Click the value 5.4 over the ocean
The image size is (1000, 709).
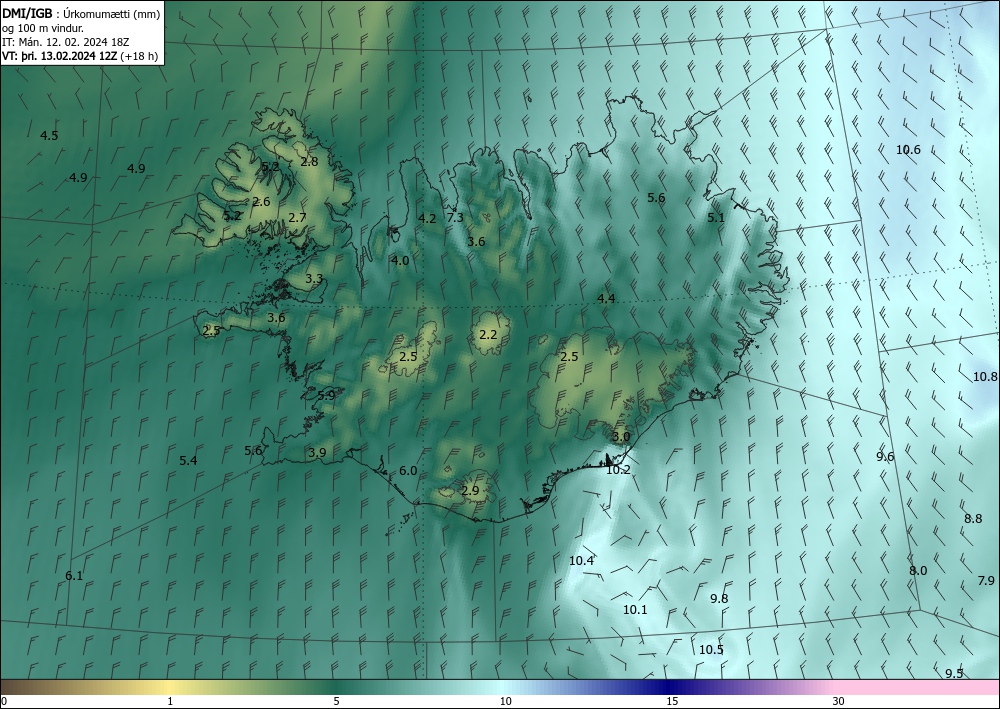(188, 460)
